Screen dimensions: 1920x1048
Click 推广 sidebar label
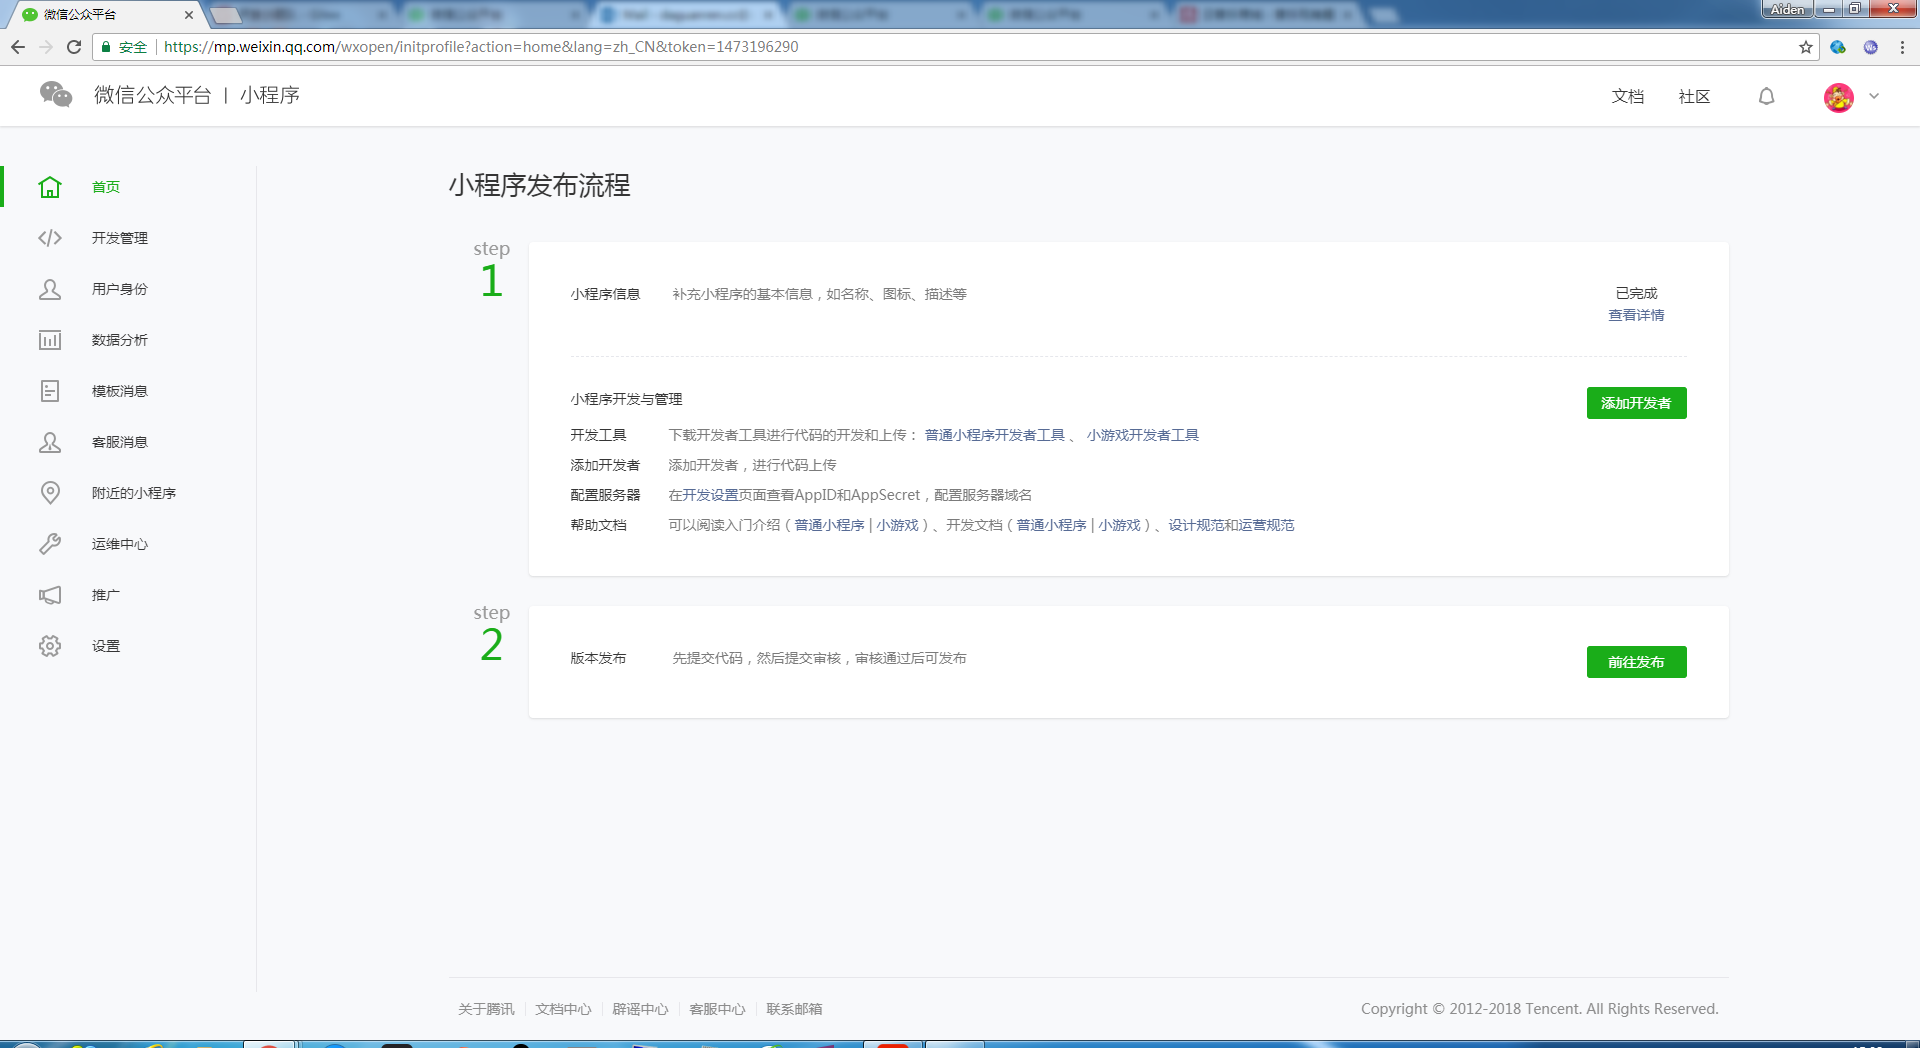106,595
